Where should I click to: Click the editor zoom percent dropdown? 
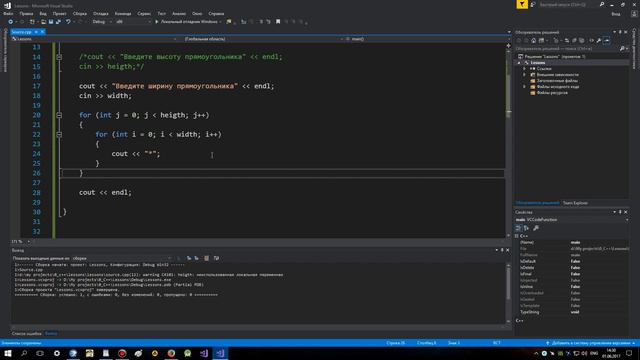pyautogui.click(x=21, y=242)
